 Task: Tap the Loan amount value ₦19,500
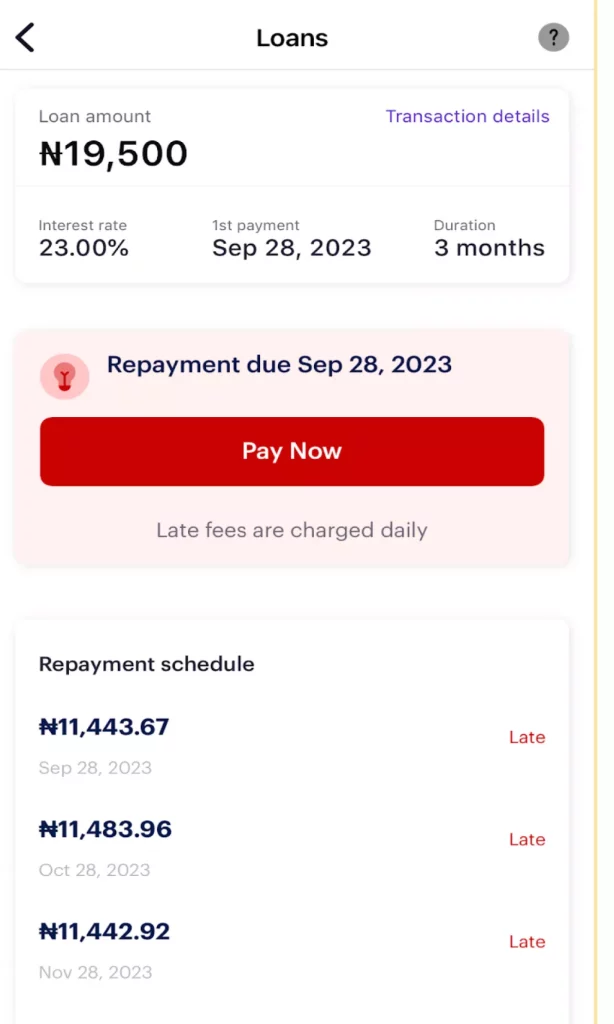click(x=112, y=153)
